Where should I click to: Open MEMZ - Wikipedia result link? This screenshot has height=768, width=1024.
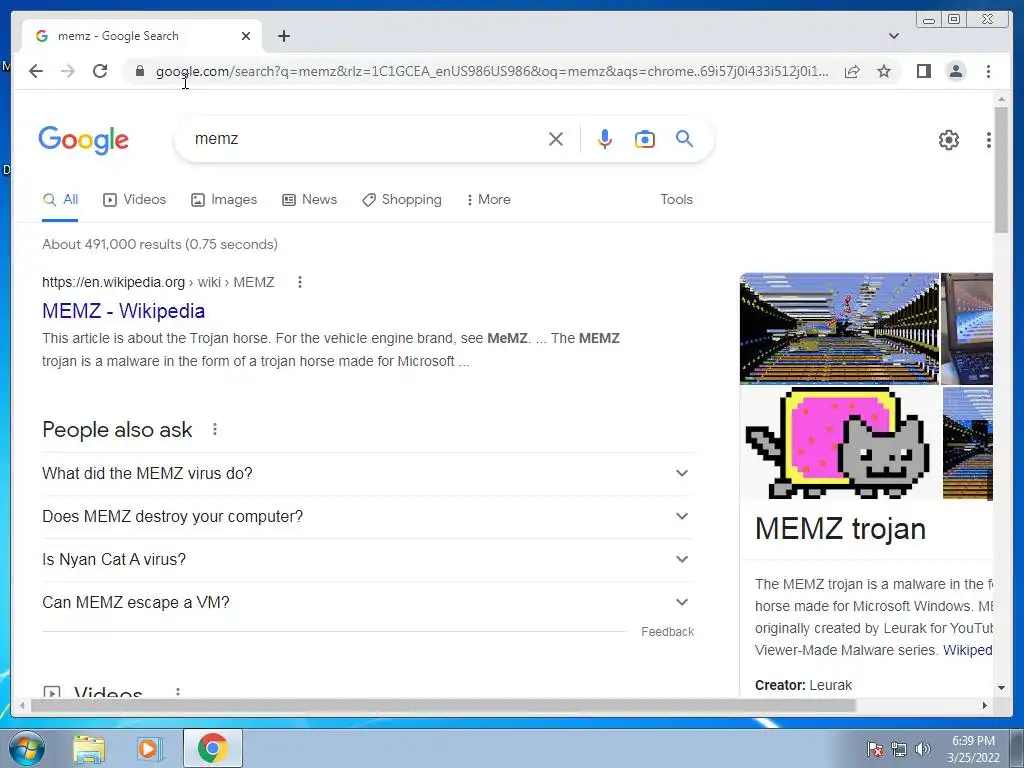pos(123,311)
